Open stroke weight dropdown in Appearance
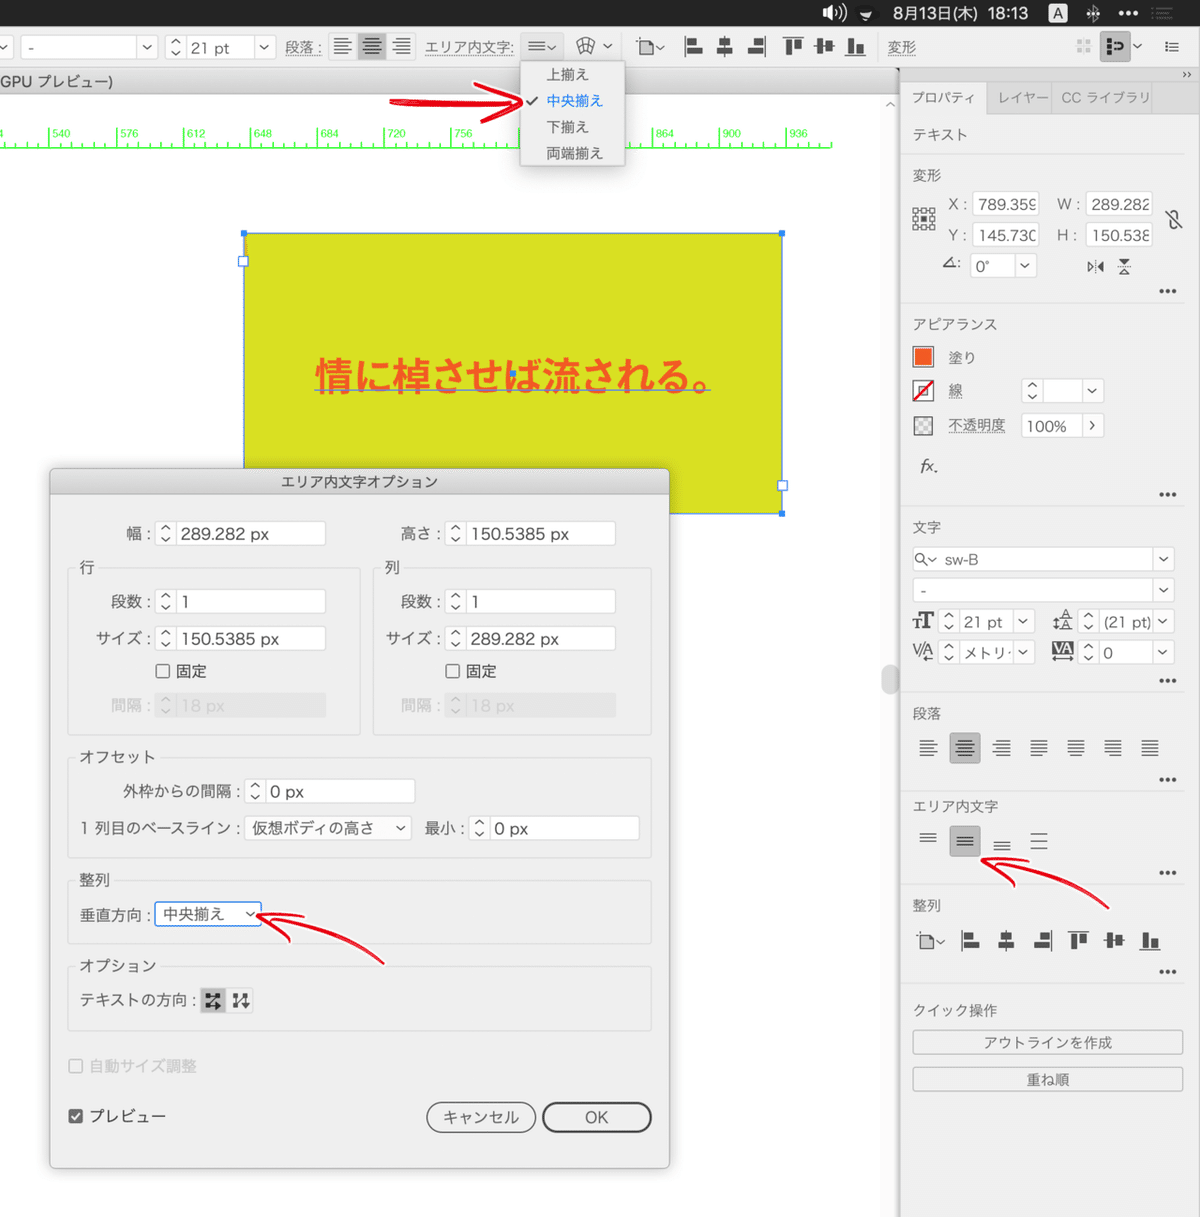 (1092, 391)
